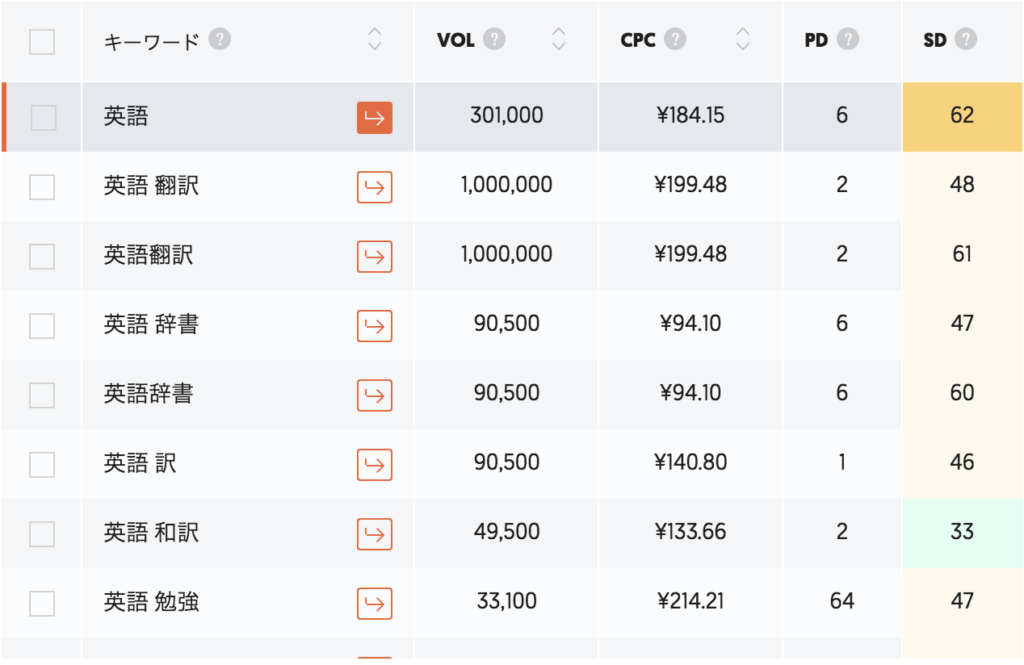Sort by keyword using the sort arrows
This screenshot has width=1024, height=665.
click(x=375, y=40)
